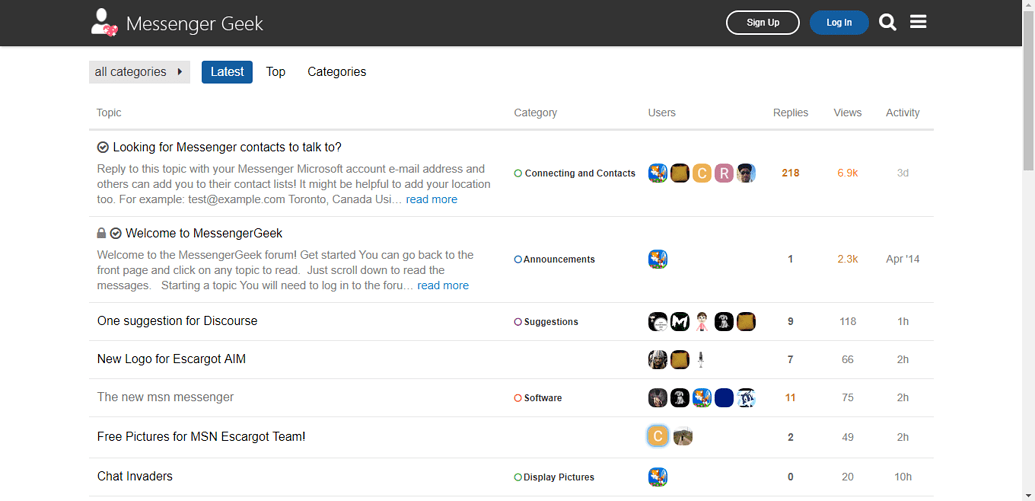Click the 218 replies count
1035x501 pixels.
tap(791, 174)
